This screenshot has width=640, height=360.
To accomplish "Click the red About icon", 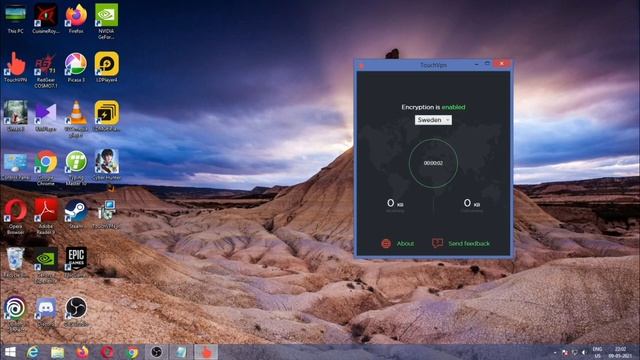I will tap(386, 244).
